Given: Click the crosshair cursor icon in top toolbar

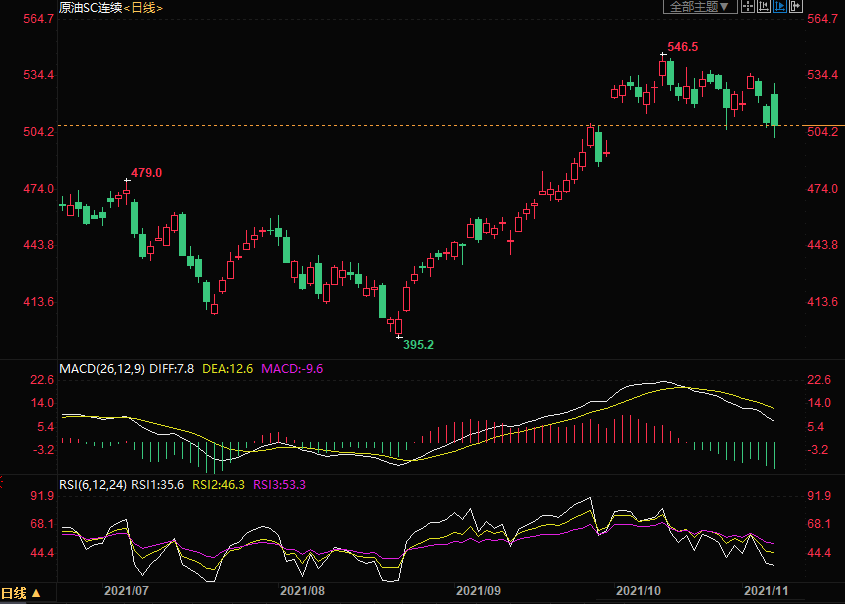Looking at the screenshot, I should point(749,7).
